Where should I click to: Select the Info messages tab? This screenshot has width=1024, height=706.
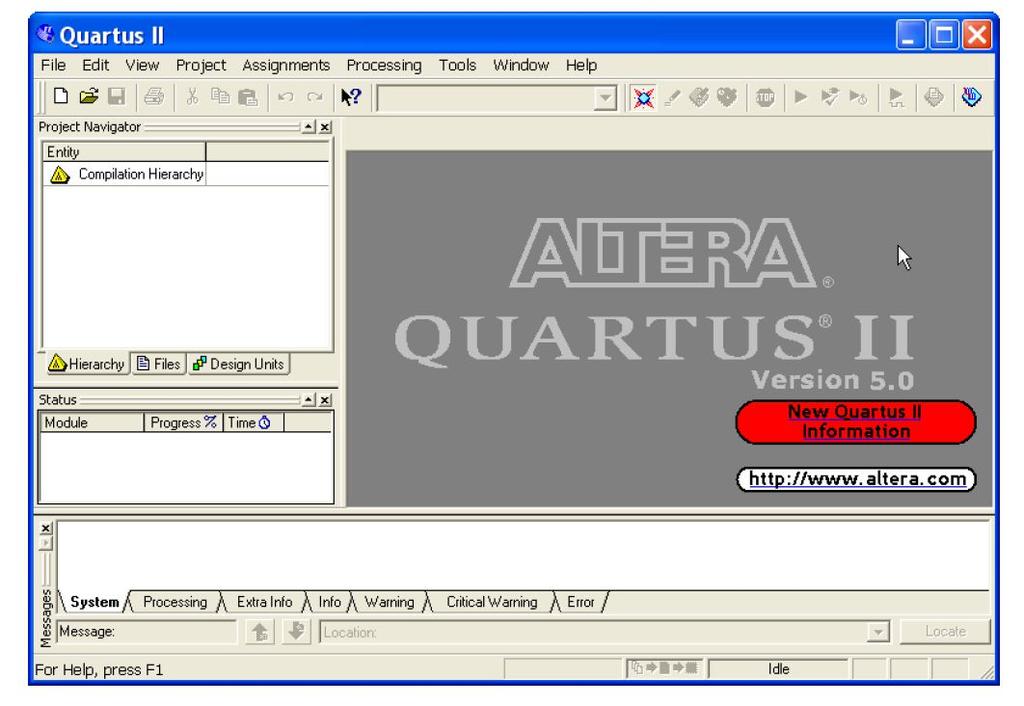click(x=330, y=602)
